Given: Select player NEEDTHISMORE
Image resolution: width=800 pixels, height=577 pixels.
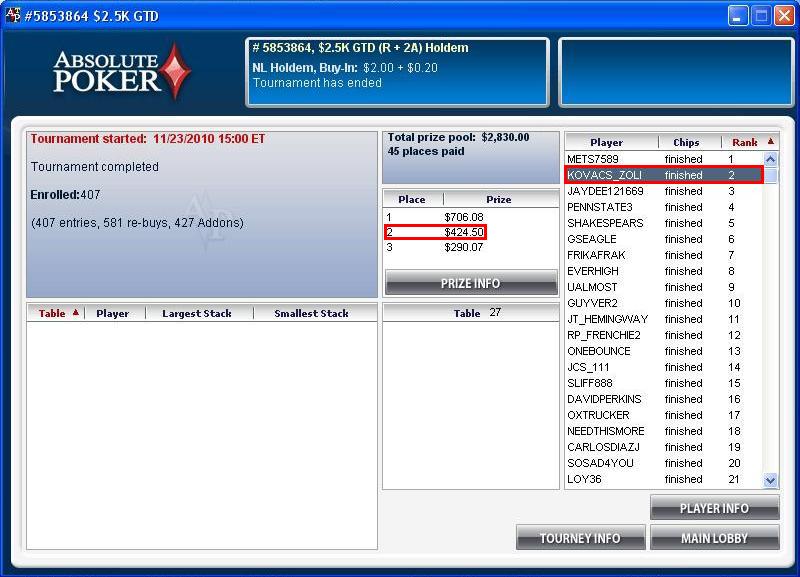Looking at the screenshot, I should click(x=664, y=431).
